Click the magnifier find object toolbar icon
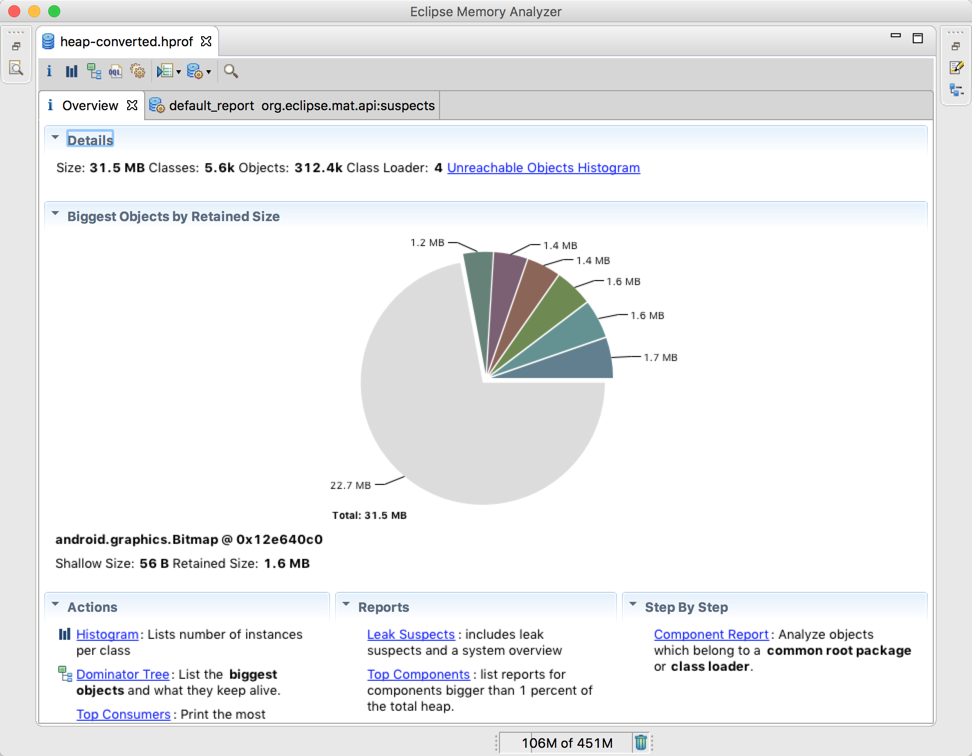This screenshot has width=972, height=756. (x=231, y=71)
